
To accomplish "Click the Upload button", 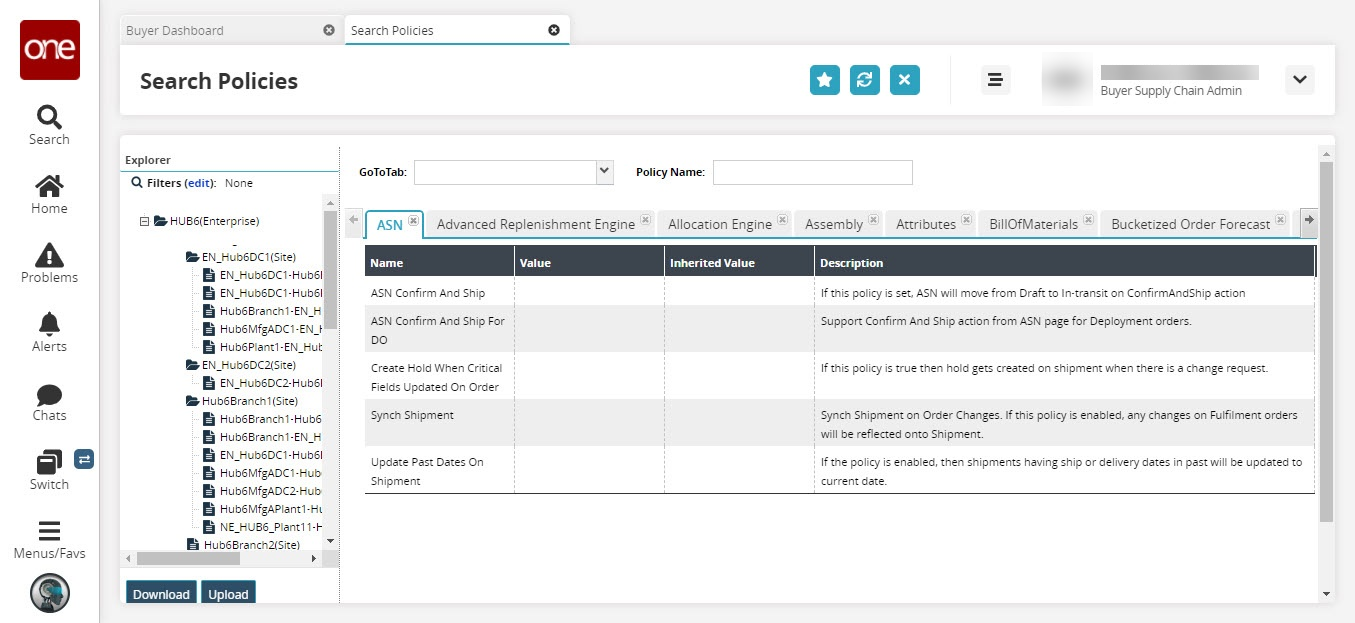I will tap(228, 594).
